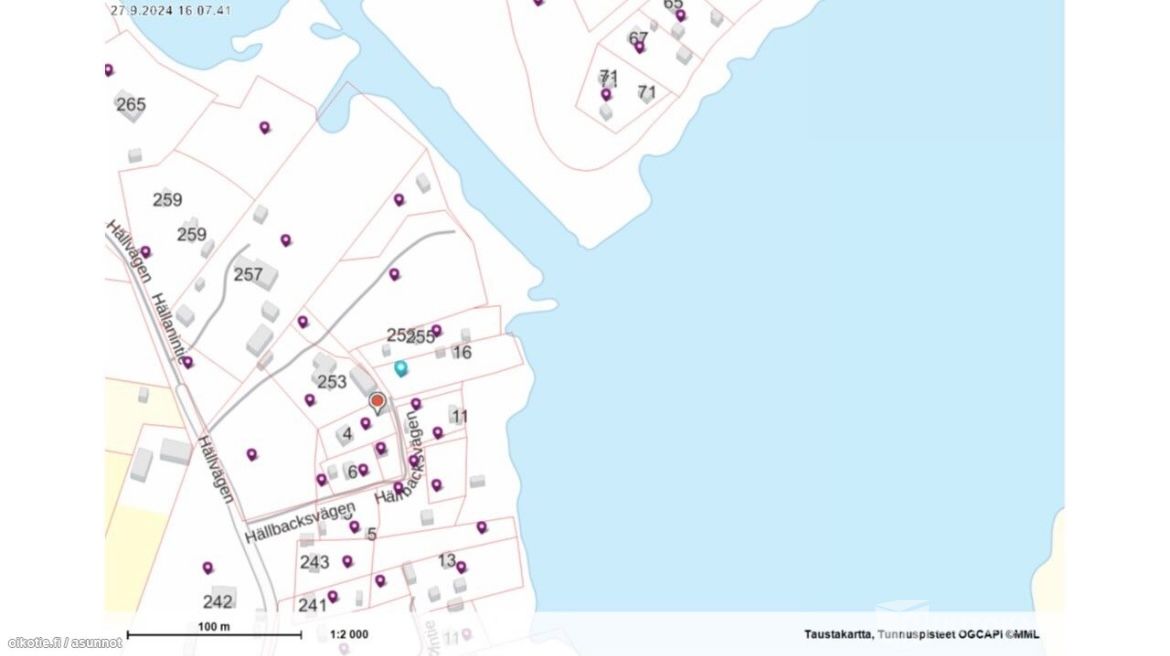The width and height of the screenshot is (1170, 656).
Task: Click the plot 257 building label
Action: click(247, 274)
